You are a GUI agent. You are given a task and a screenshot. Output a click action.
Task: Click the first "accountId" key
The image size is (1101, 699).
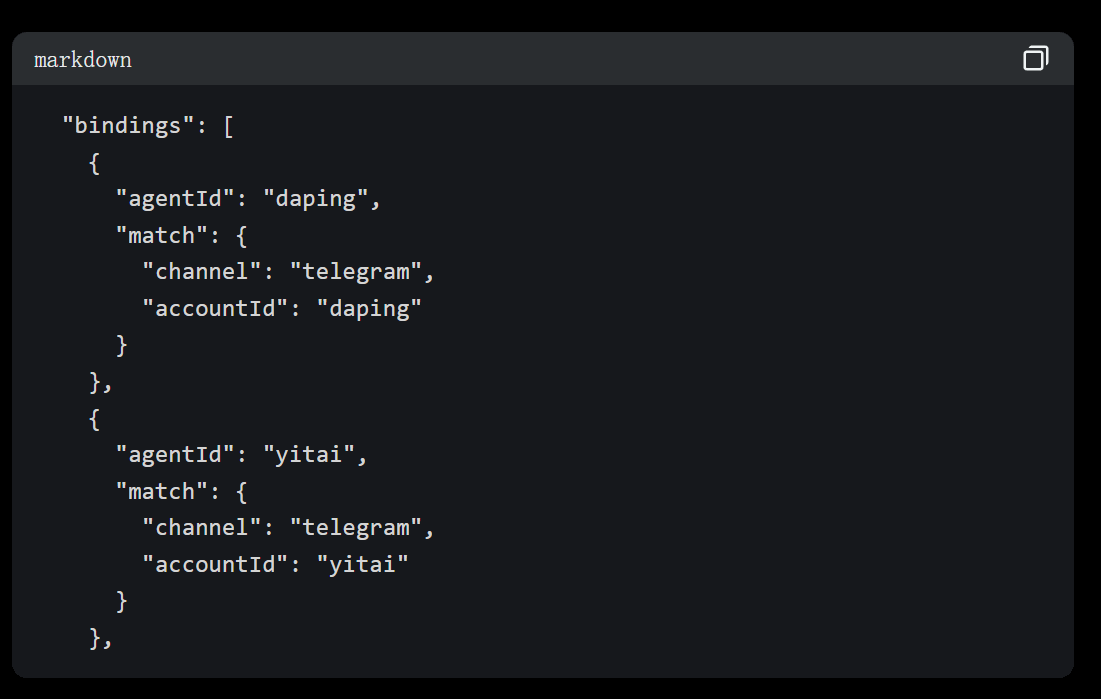point(215,308)
